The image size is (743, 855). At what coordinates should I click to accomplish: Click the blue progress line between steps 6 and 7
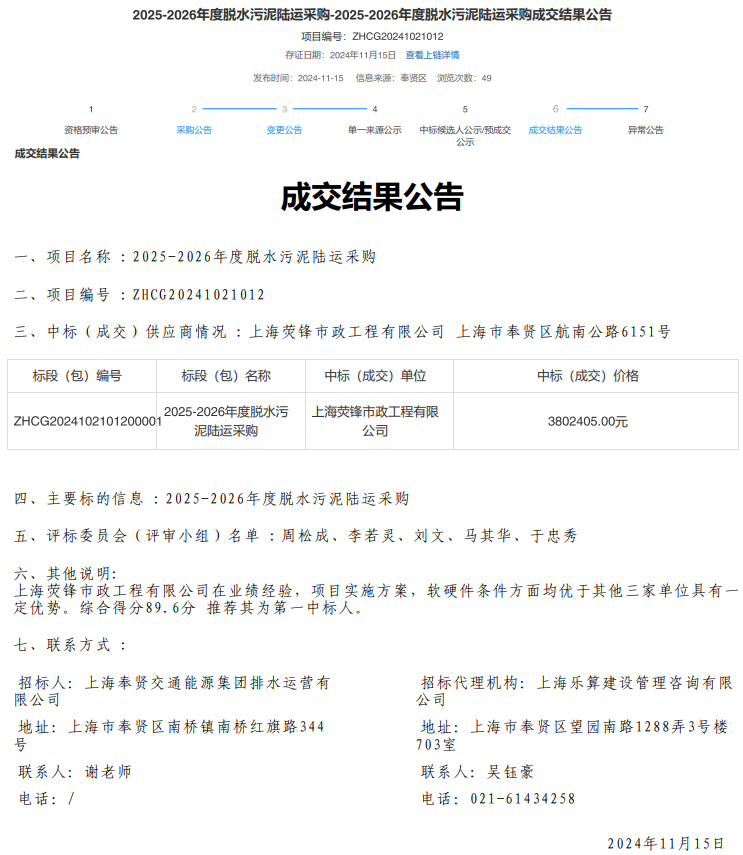click(601, 108)
